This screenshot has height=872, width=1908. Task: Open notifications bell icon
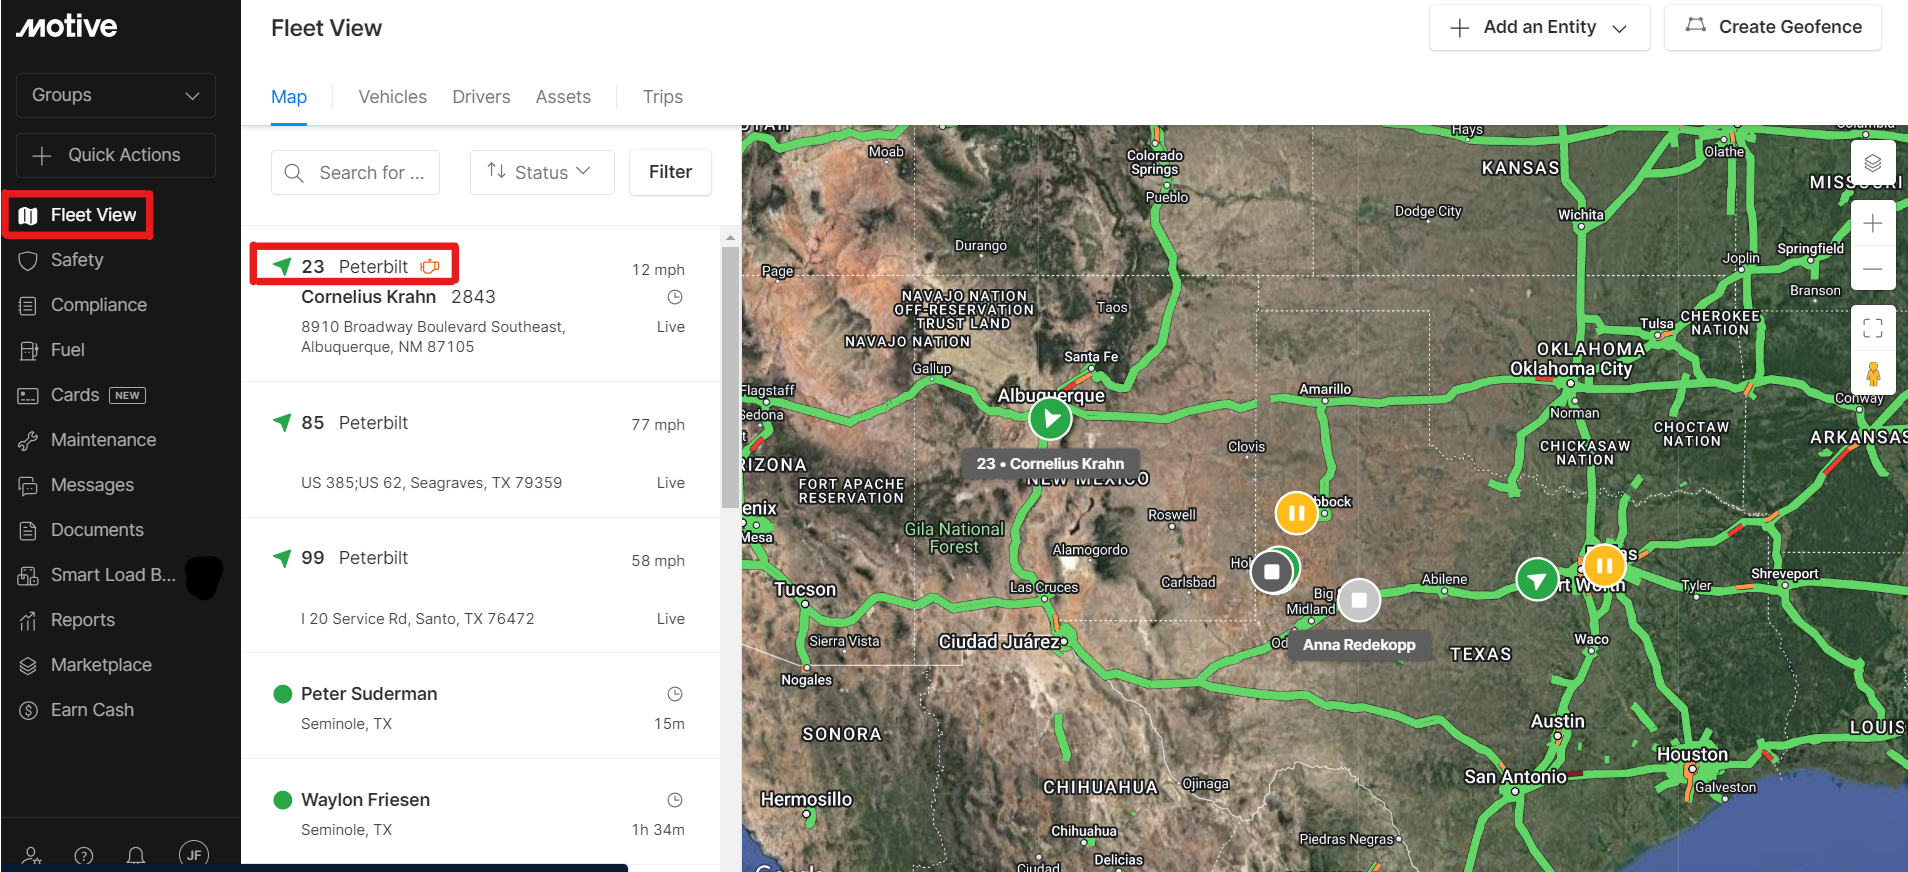[x=136, y=856]
